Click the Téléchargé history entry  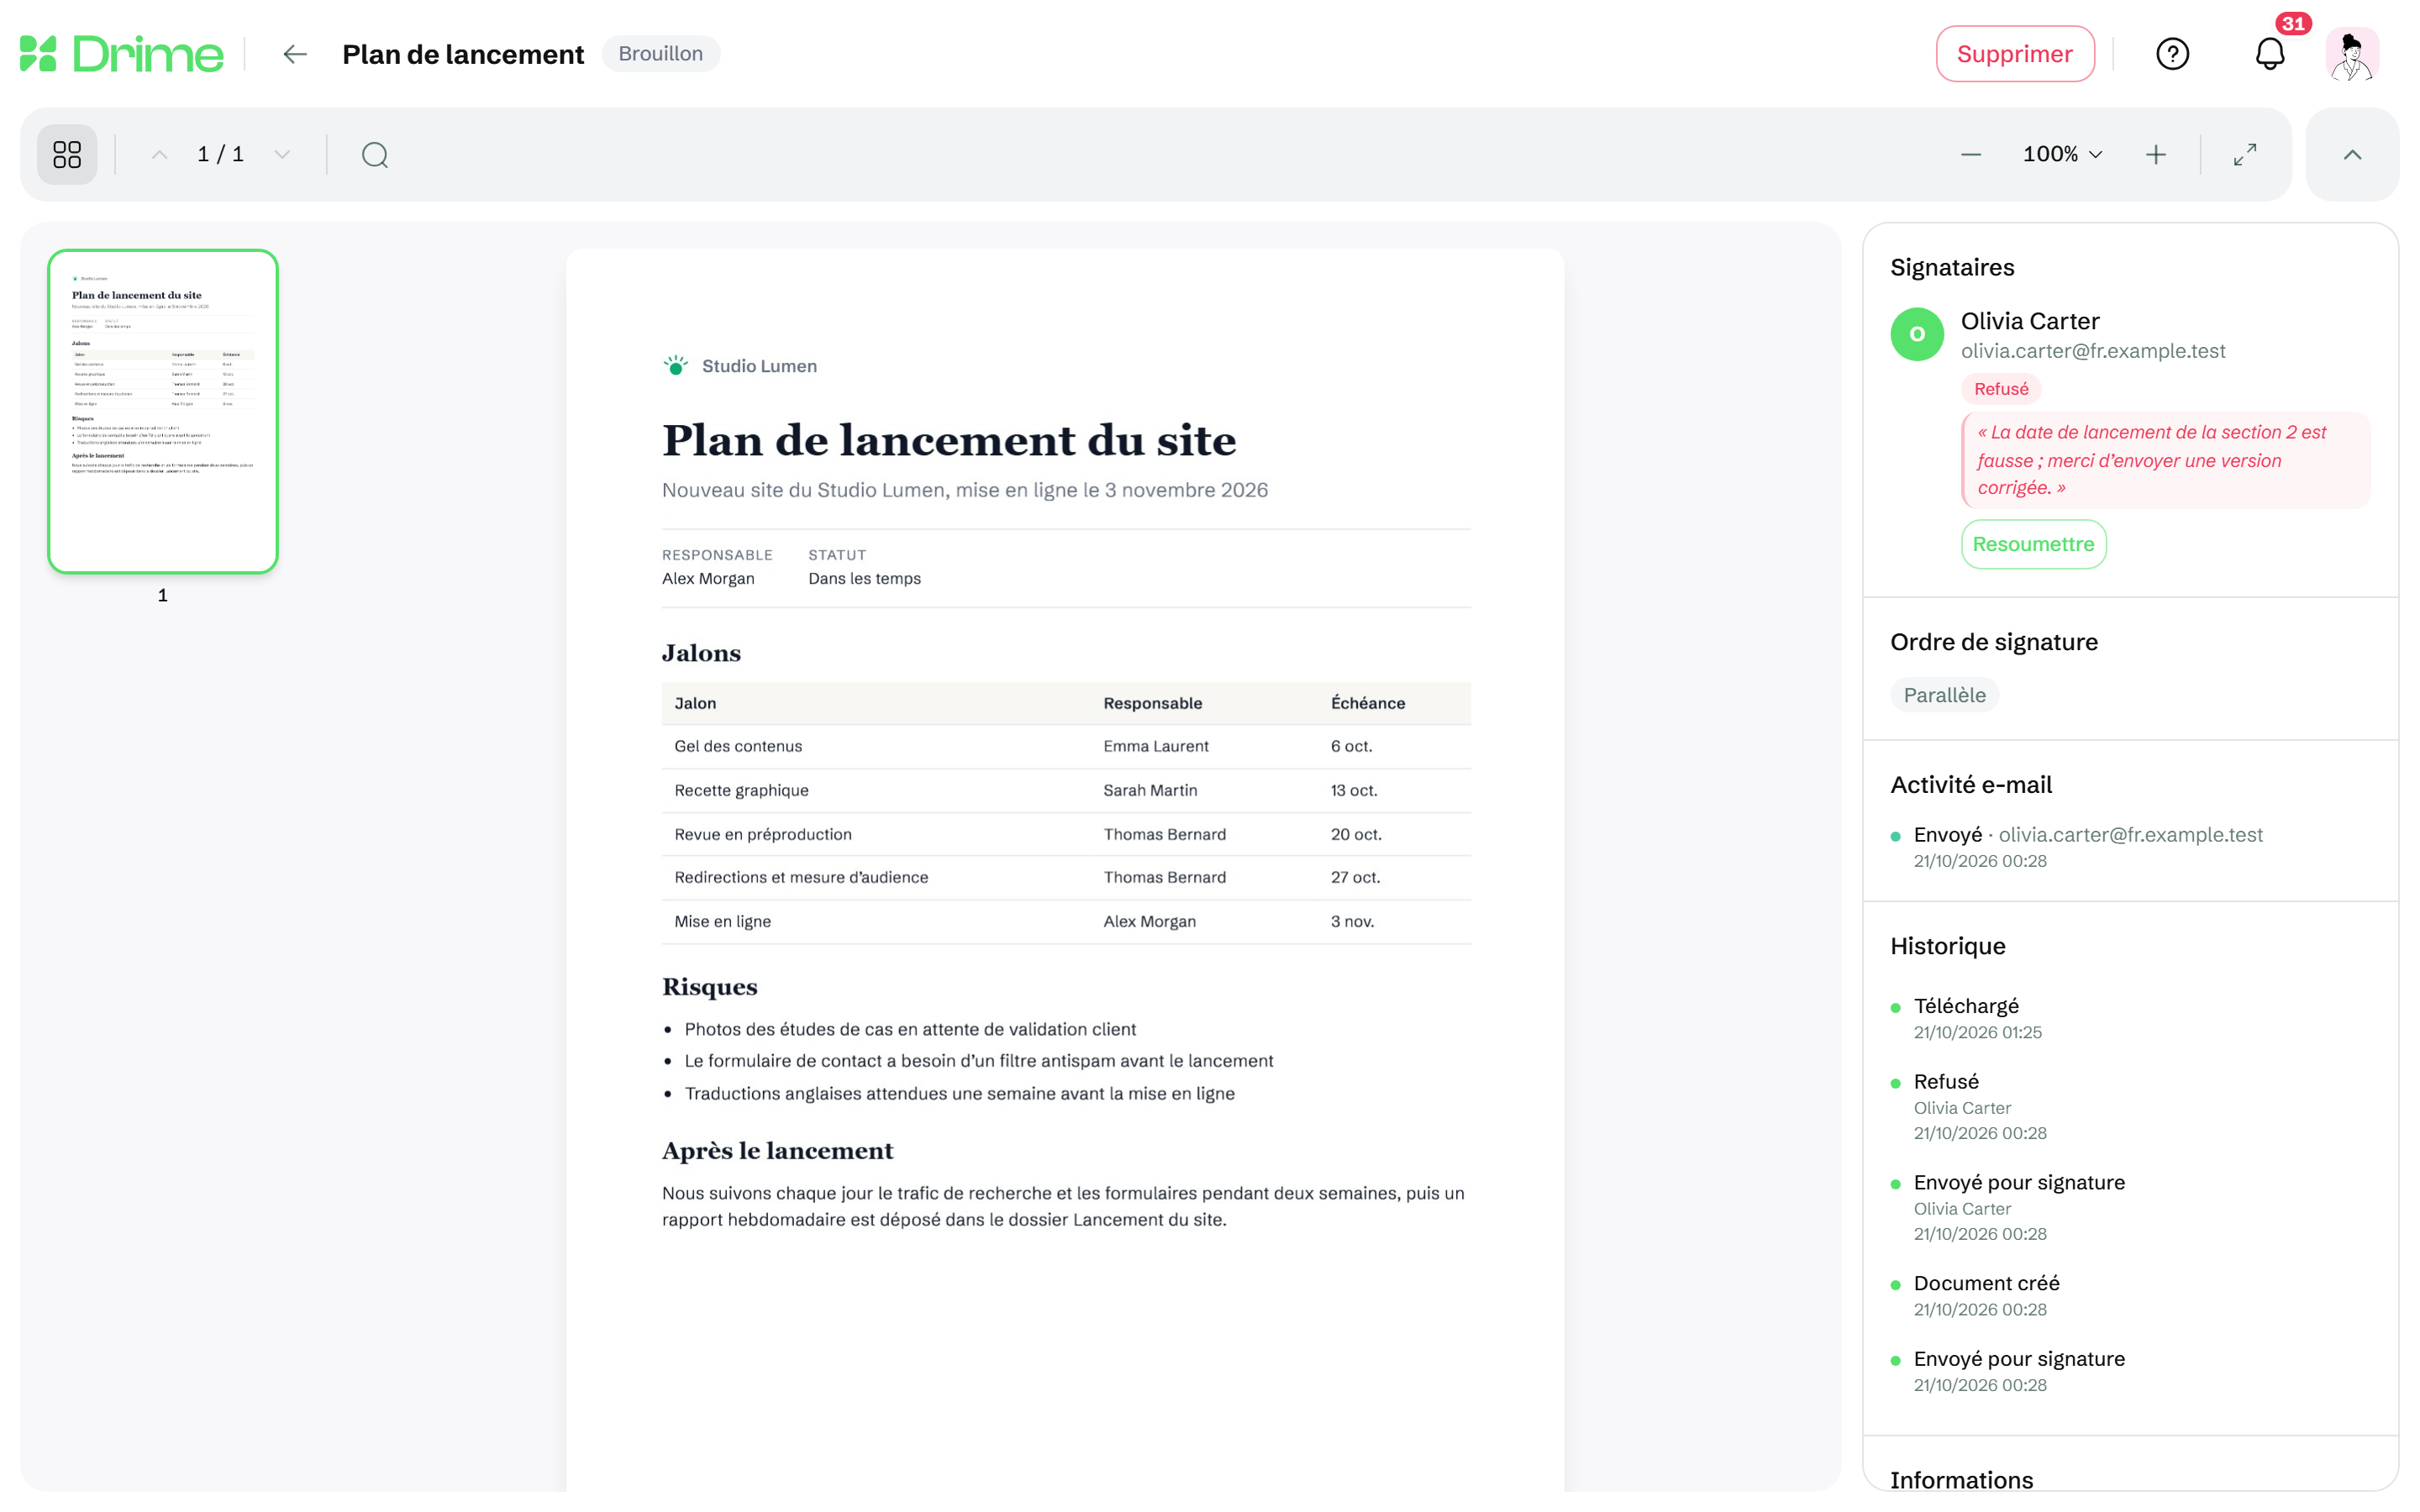coord(1966,1017)
